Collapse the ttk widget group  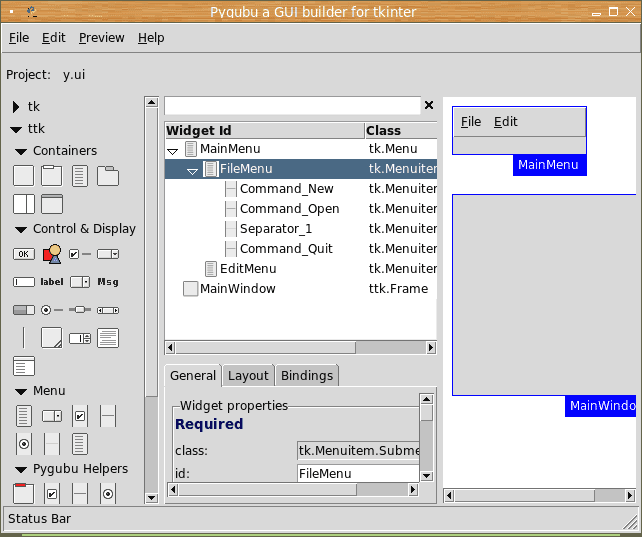pyautogui.click(x=16, y=130)
